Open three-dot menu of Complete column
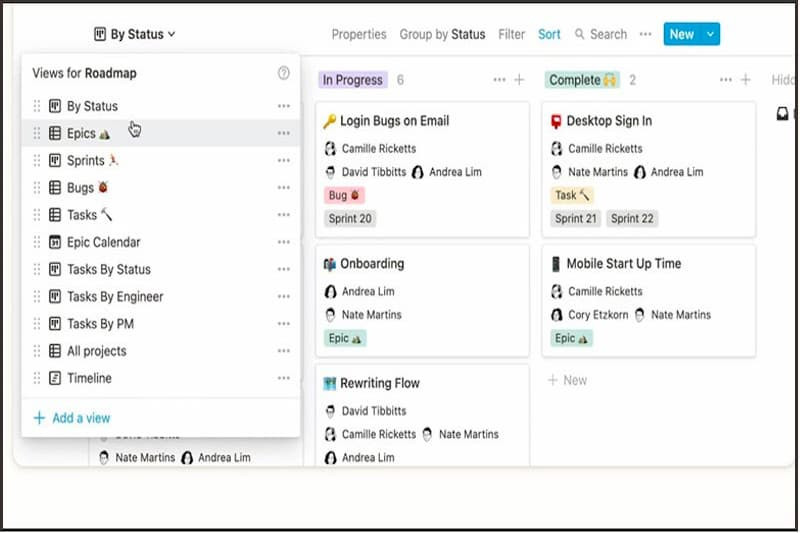The image size is (800, 533). pyautogui.click(x=726, y=80)
